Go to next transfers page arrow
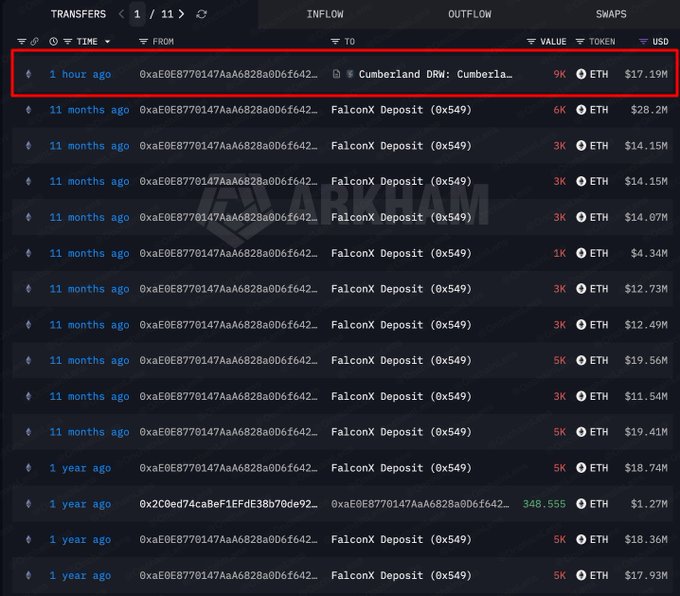680x596 pixels. pyautogui.click(x=181, y=14)
